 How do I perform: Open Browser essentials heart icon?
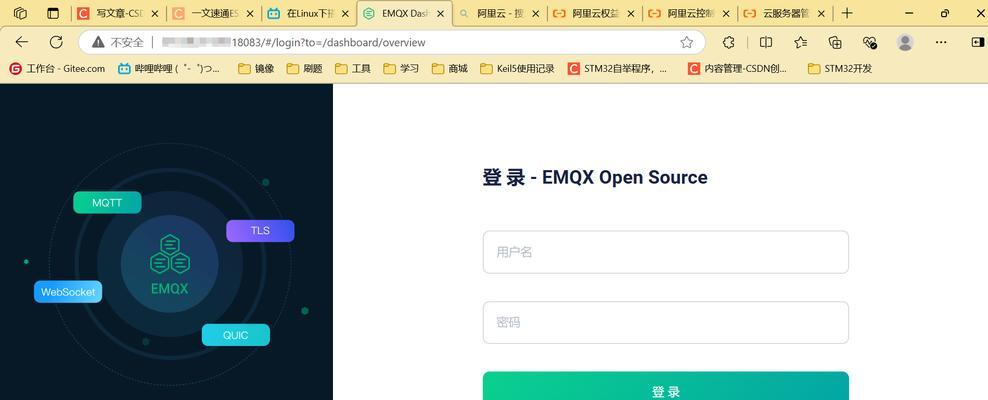870,42
